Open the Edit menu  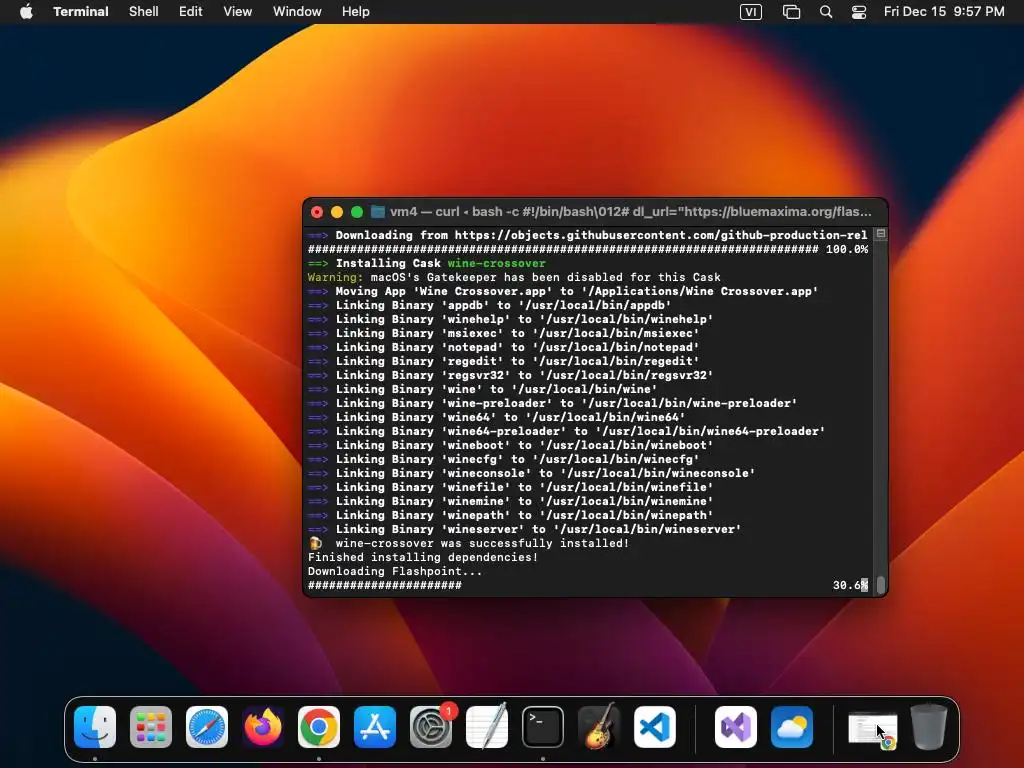point(191,12)
